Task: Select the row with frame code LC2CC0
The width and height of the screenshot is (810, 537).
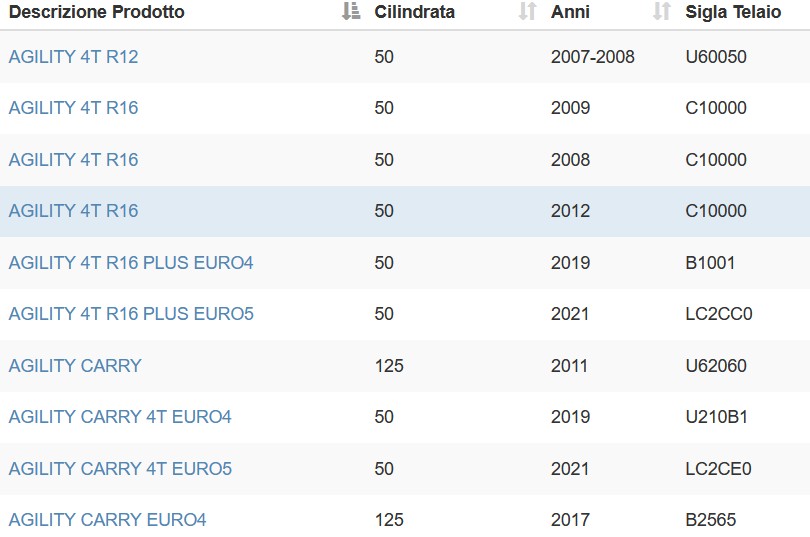Action: (x=405, y=314)
